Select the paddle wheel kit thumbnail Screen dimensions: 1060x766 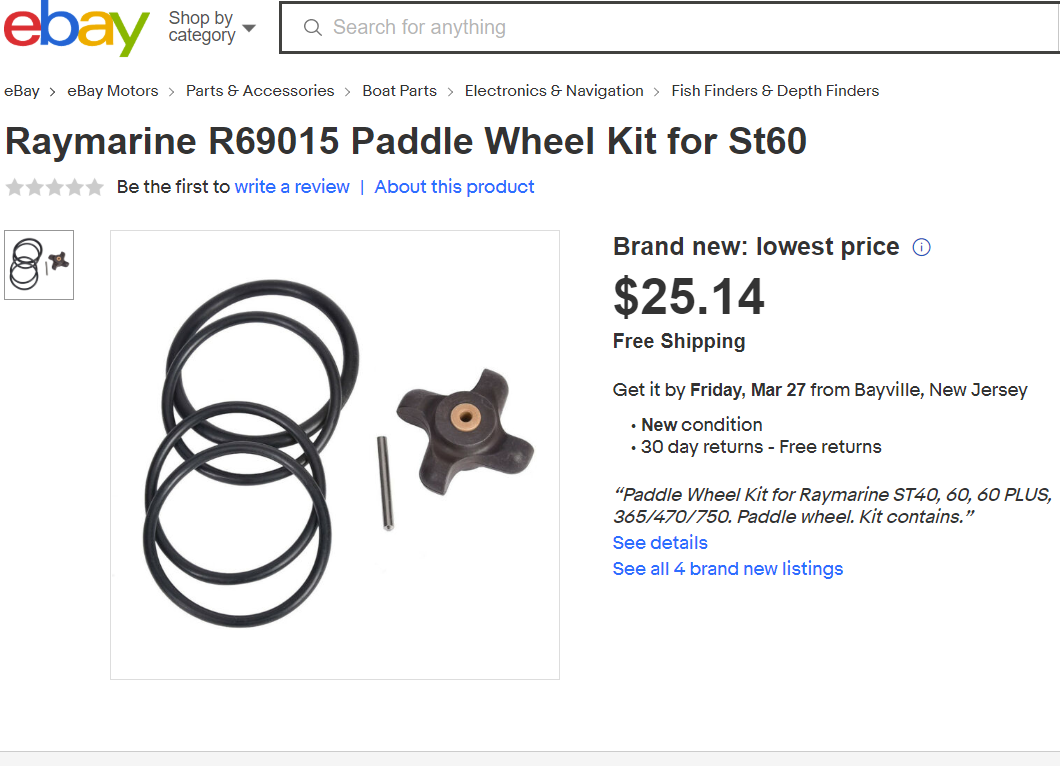(x=39, y=265)
